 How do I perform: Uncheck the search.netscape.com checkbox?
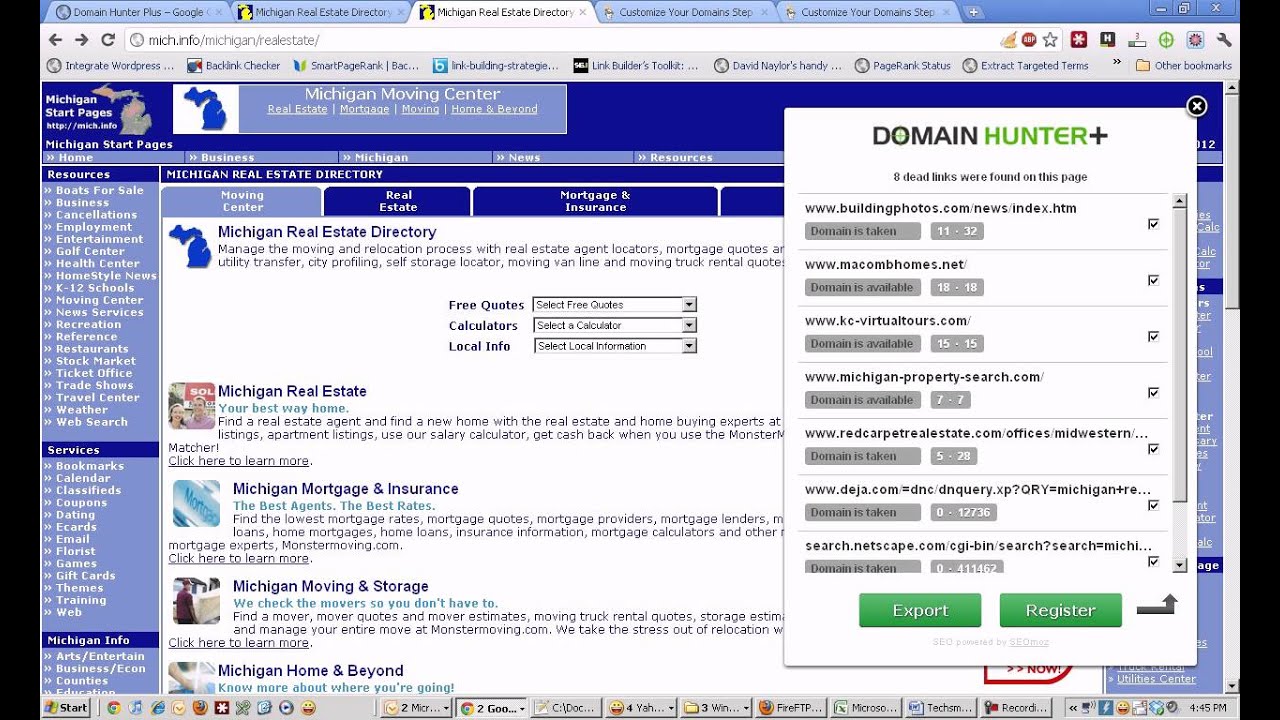[x=1153, y=561]
